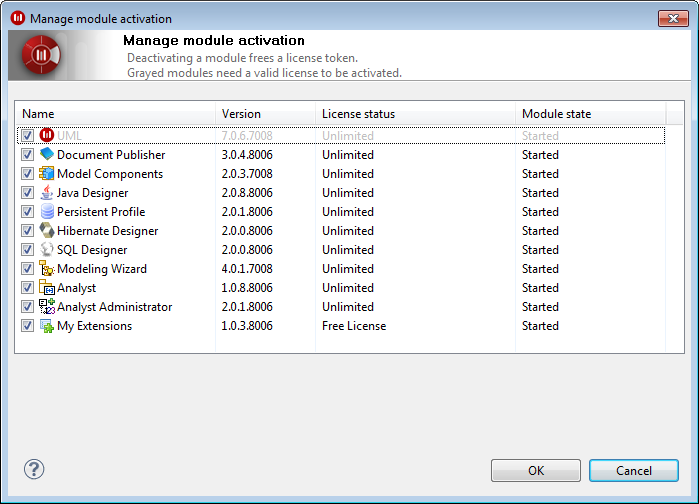The height and width of the screenshot is (504, 699).
Task: Close the Manage module activation dialog
Action: [x=673, y=18]
